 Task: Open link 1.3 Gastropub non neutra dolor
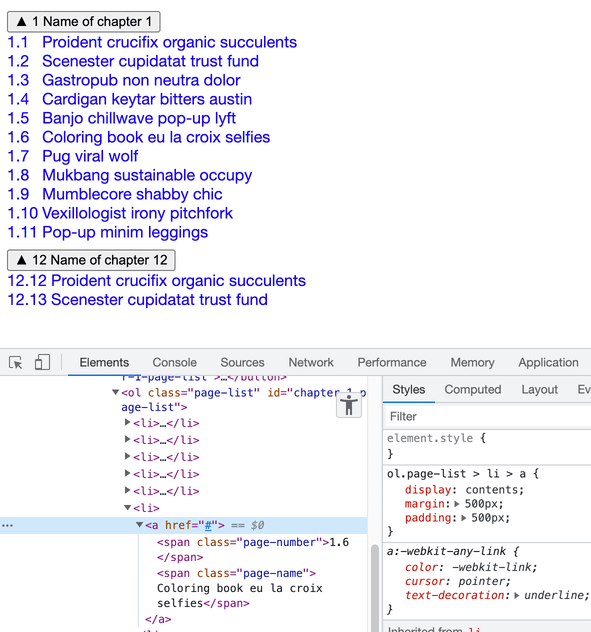[x=124, y=80]
